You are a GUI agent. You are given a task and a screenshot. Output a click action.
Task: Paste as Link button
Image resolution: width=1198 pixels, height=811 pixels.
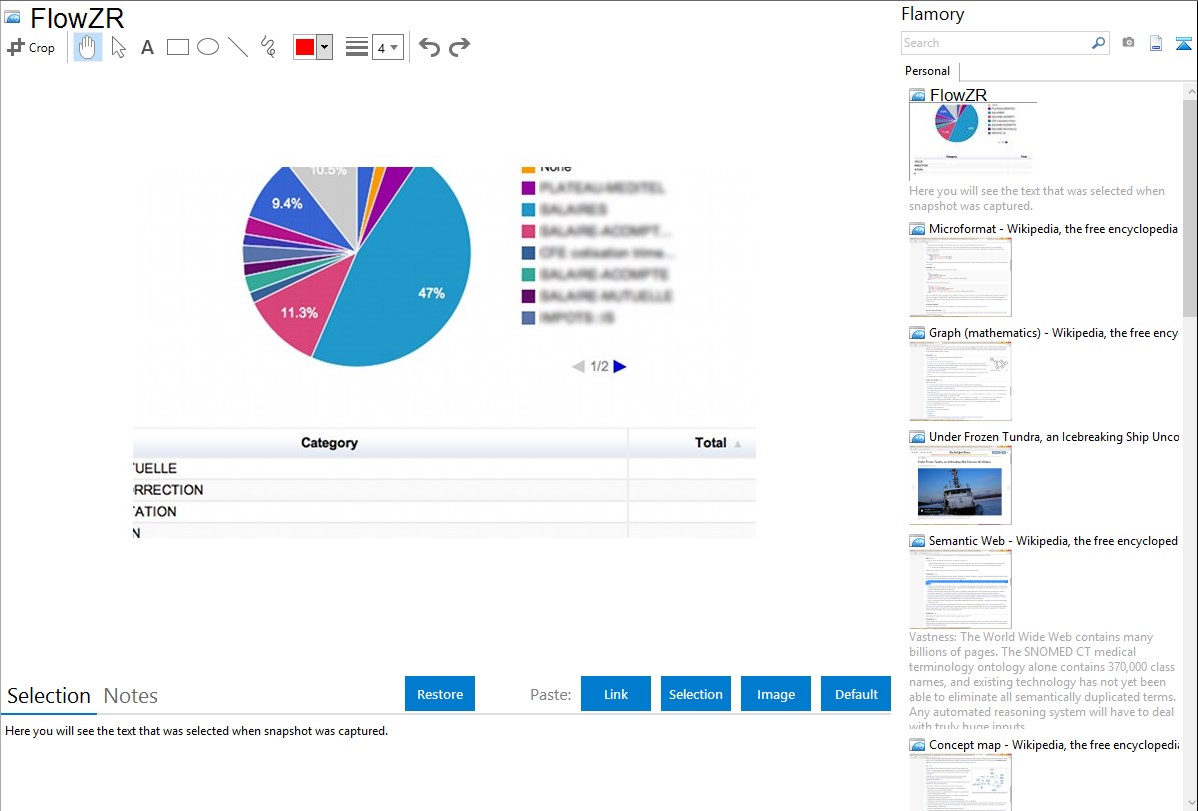616,694
